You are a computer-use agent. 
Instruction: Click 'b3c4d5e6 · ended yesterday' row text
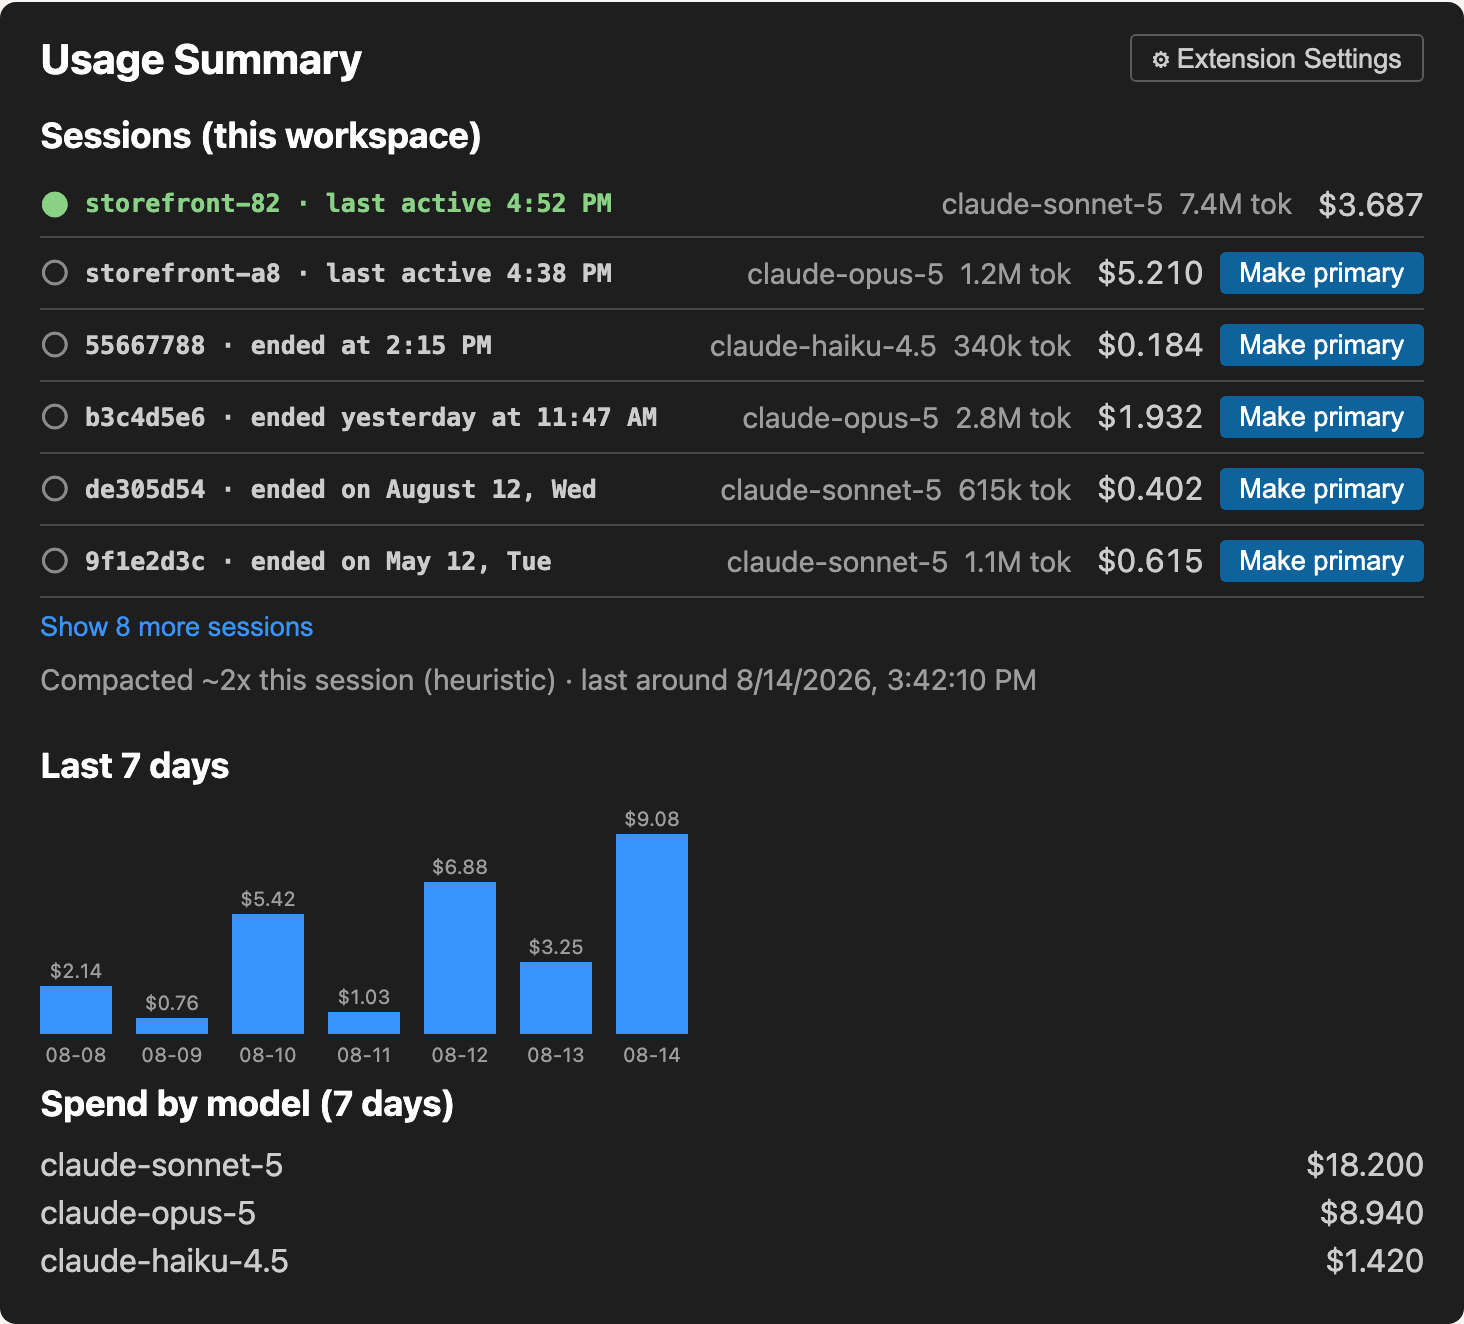[x=371, y=417]
